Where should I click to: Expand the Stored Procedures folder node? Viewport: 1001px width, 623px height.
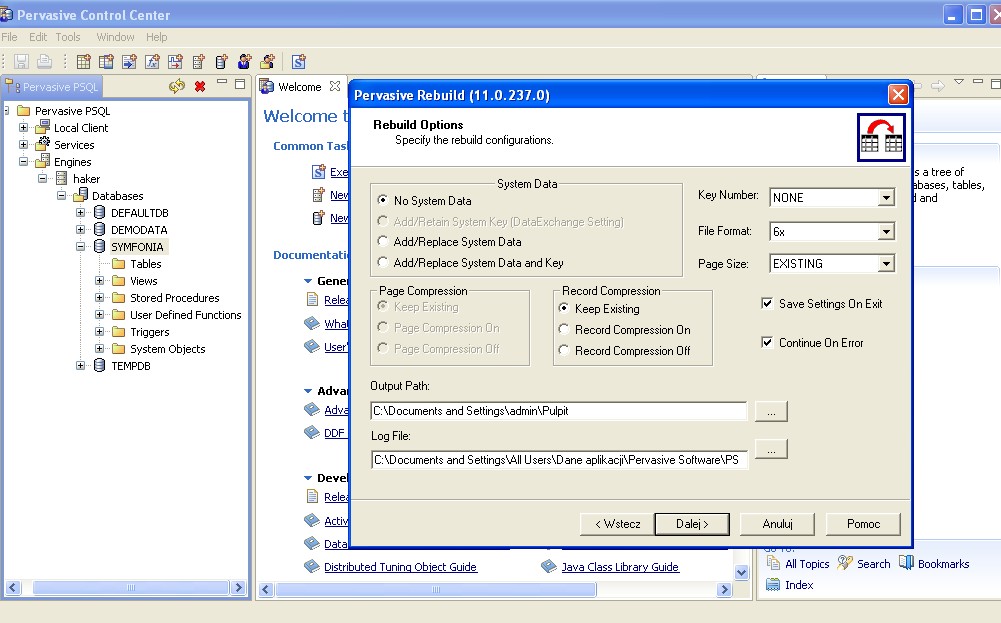coord(100,297)
